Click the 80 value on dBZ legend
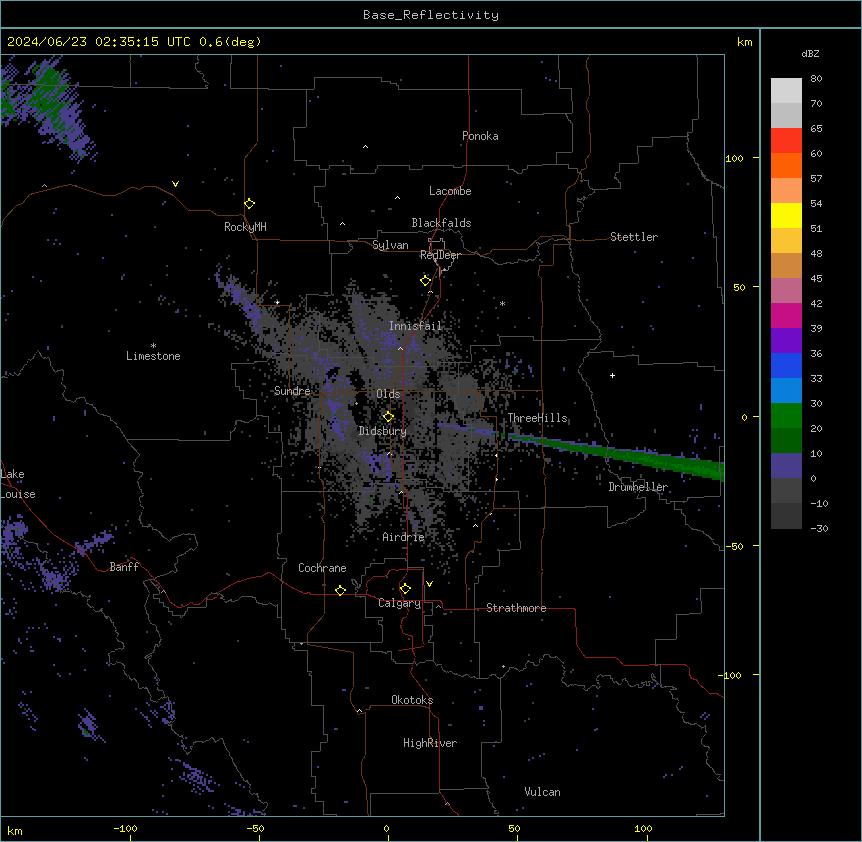Screen dimensions: 862x842 [816, 79]
